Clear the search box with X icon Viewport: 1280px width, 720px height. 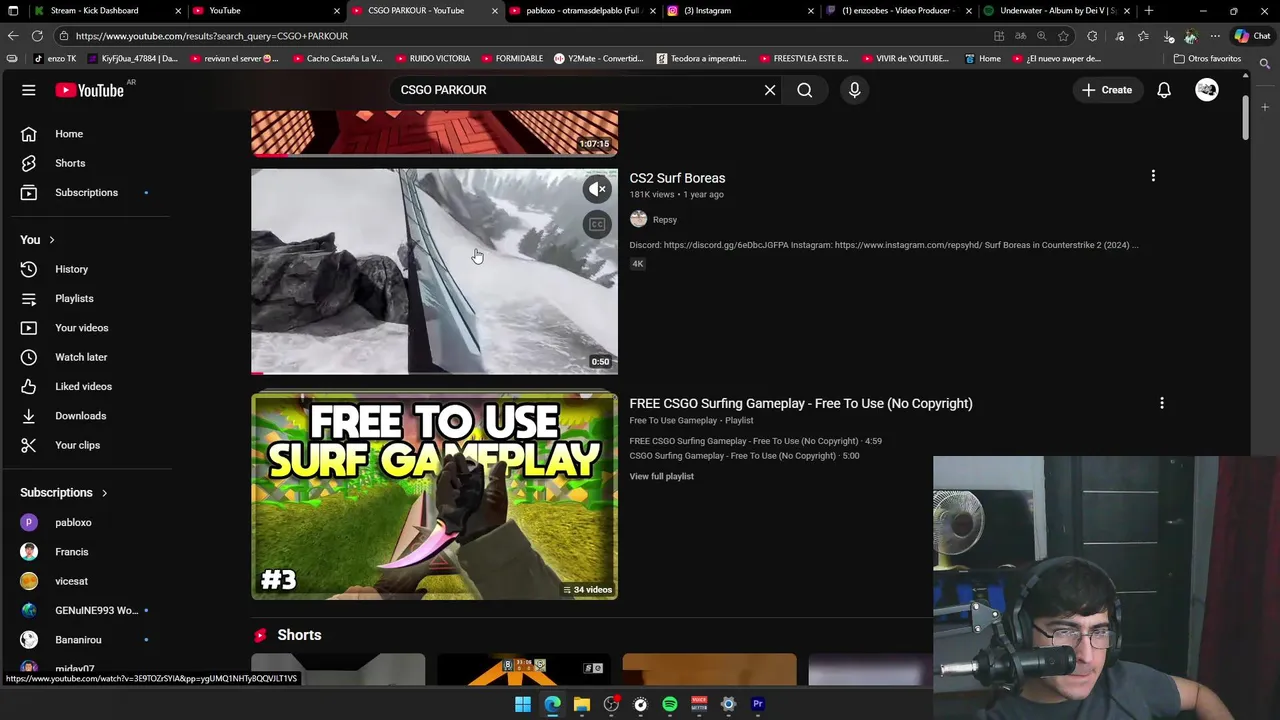[x=770, y=90]
